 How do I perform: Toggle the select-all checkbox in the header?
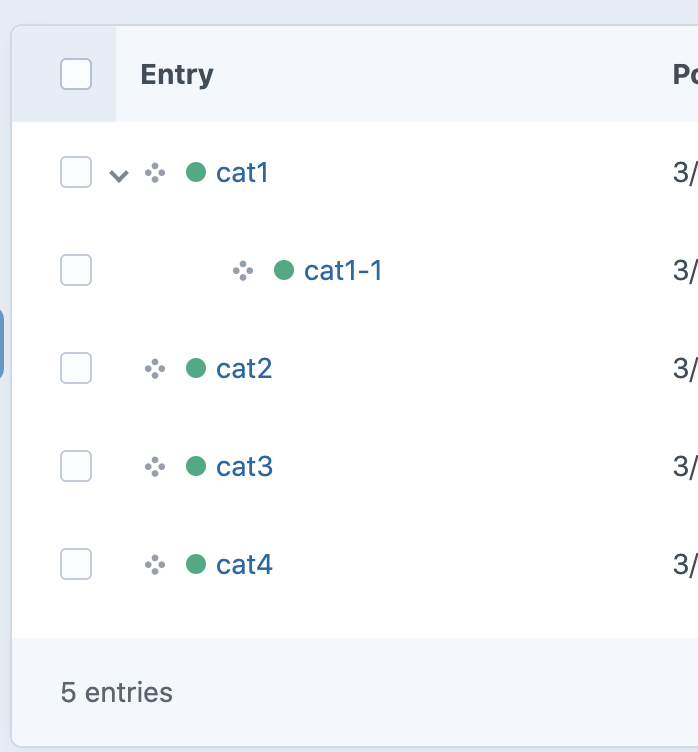point(76,74)
